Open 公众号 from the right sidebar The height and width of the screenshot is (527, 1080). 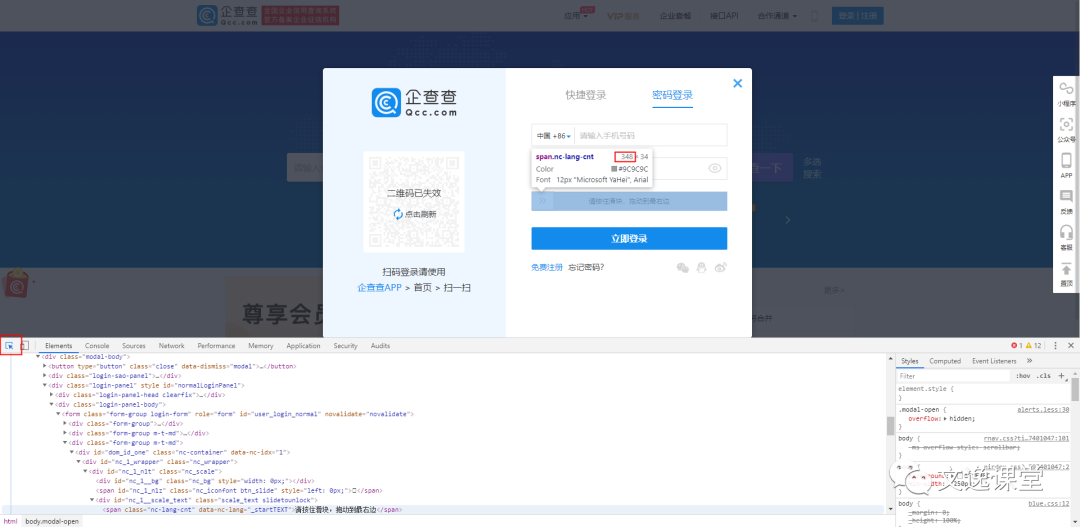pos(1066,130)
